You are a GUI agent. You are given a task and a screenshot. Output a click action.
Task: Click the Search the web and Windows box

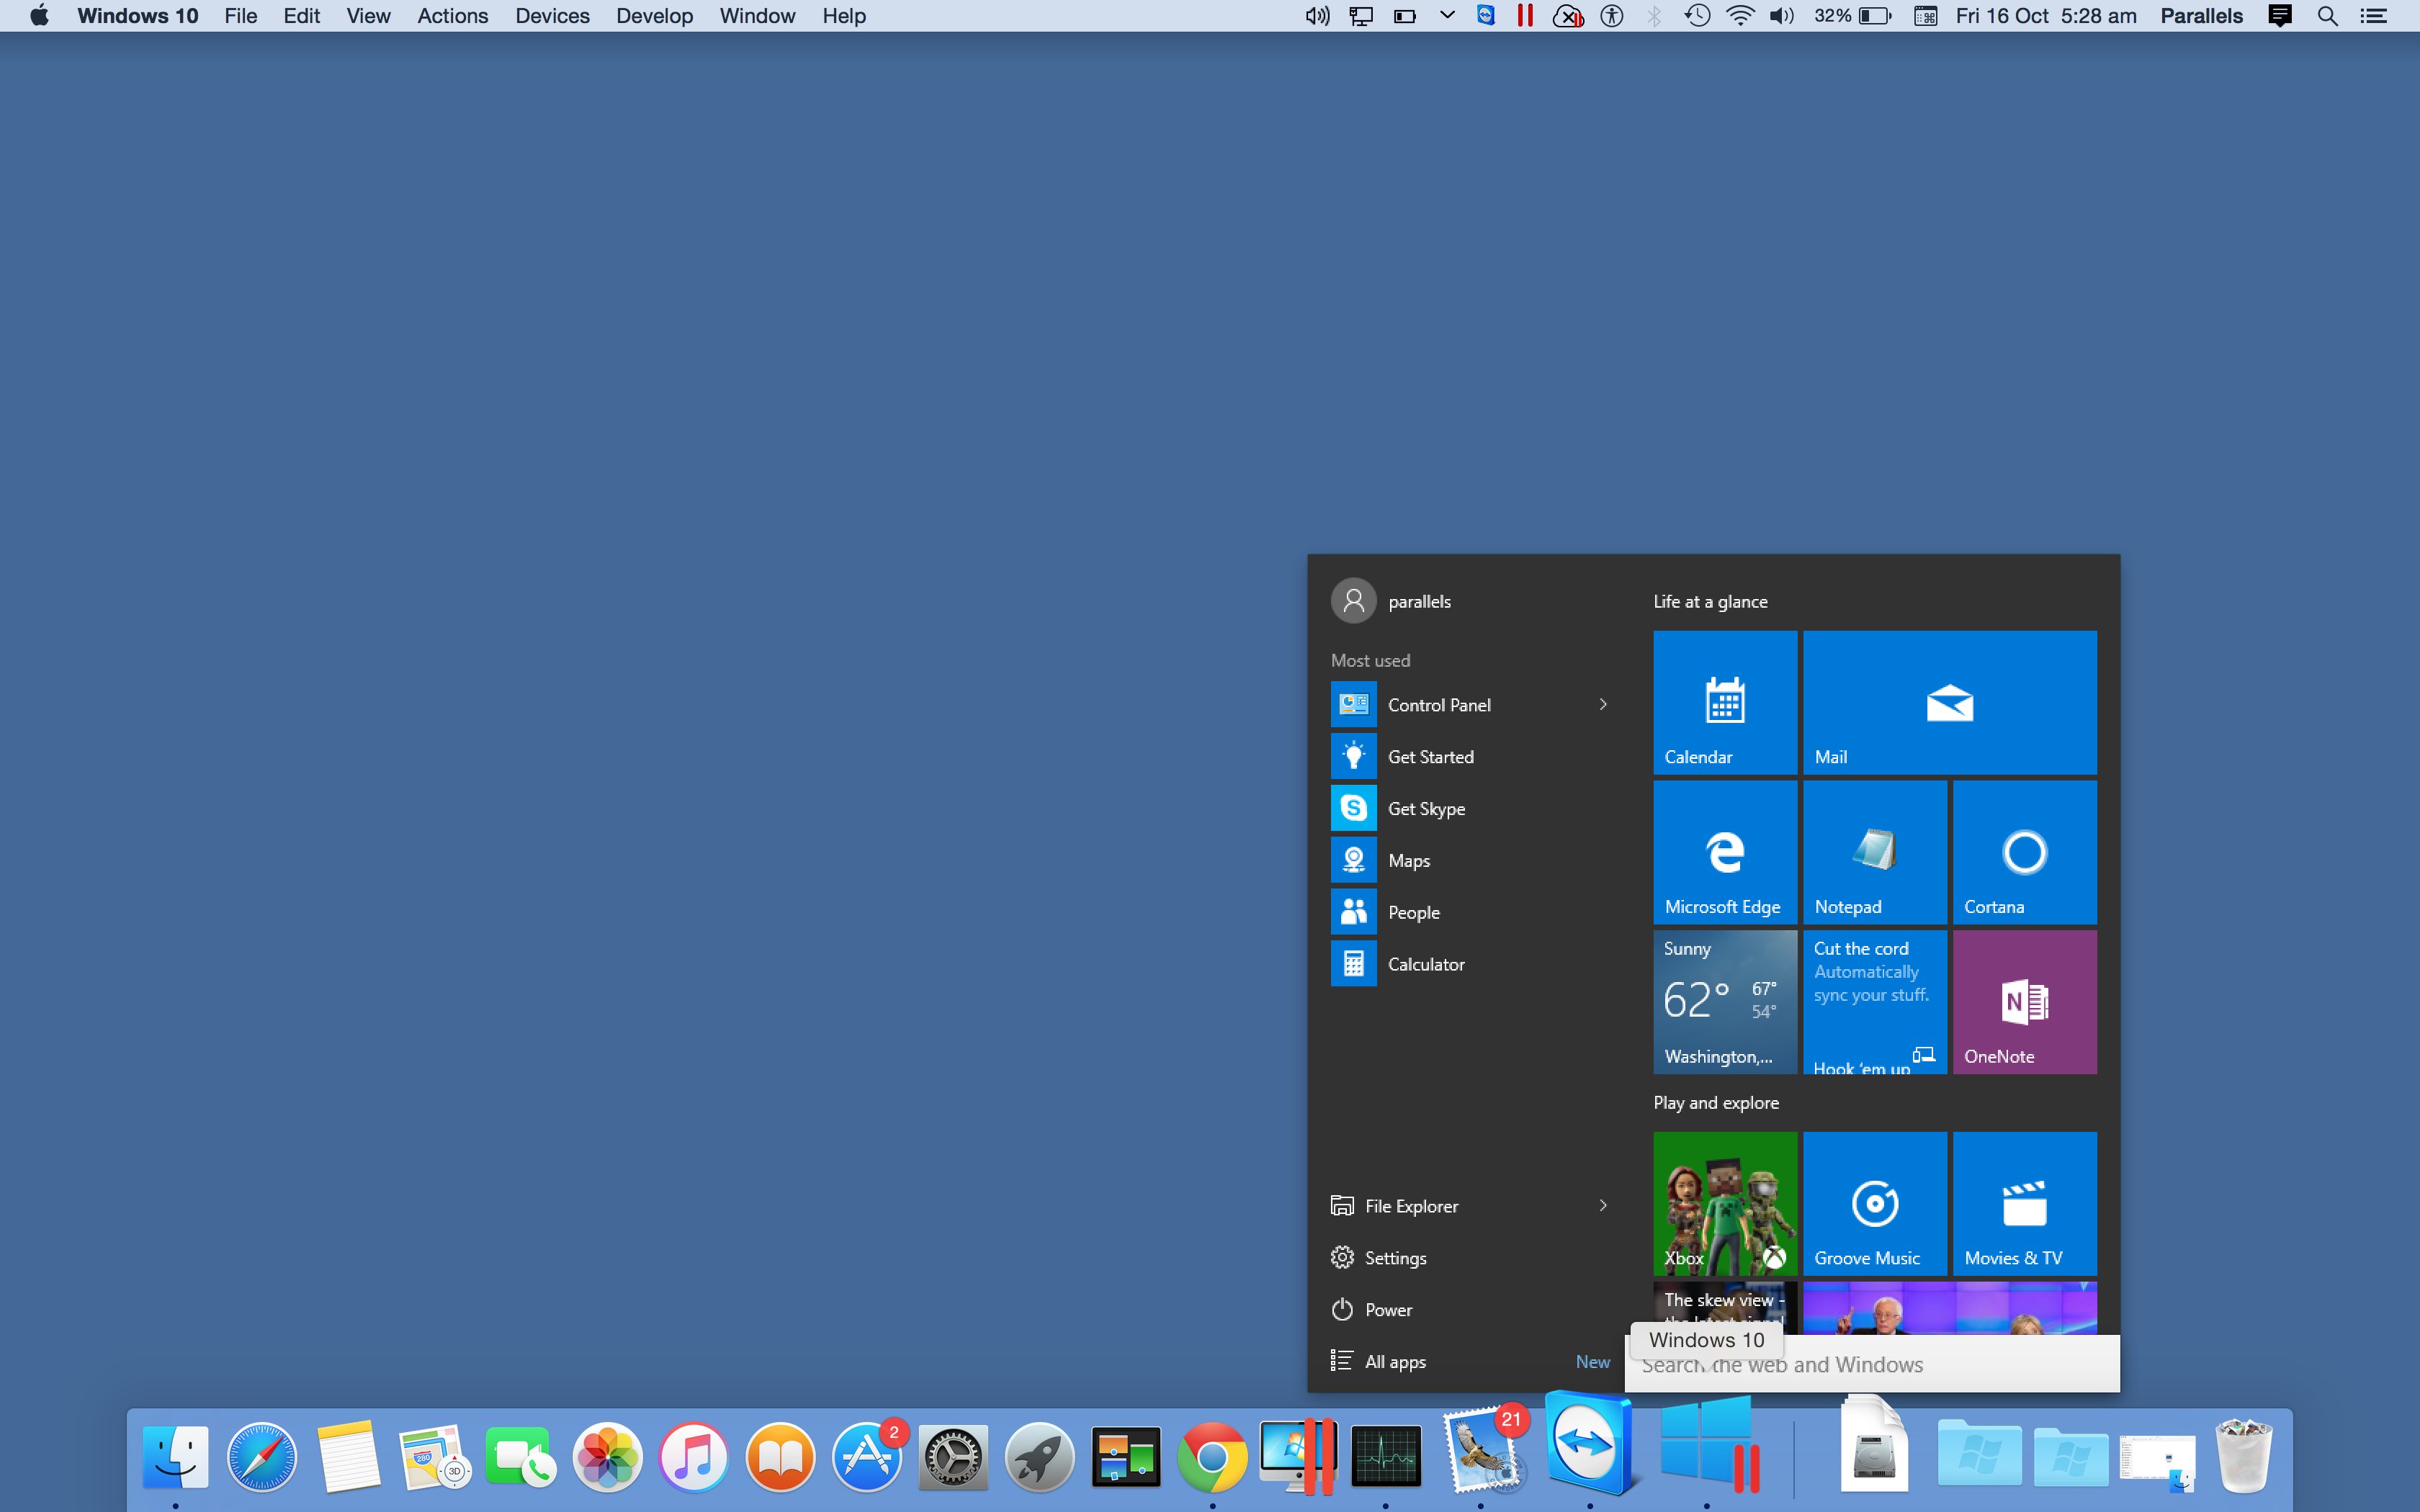point(1871,1365)
